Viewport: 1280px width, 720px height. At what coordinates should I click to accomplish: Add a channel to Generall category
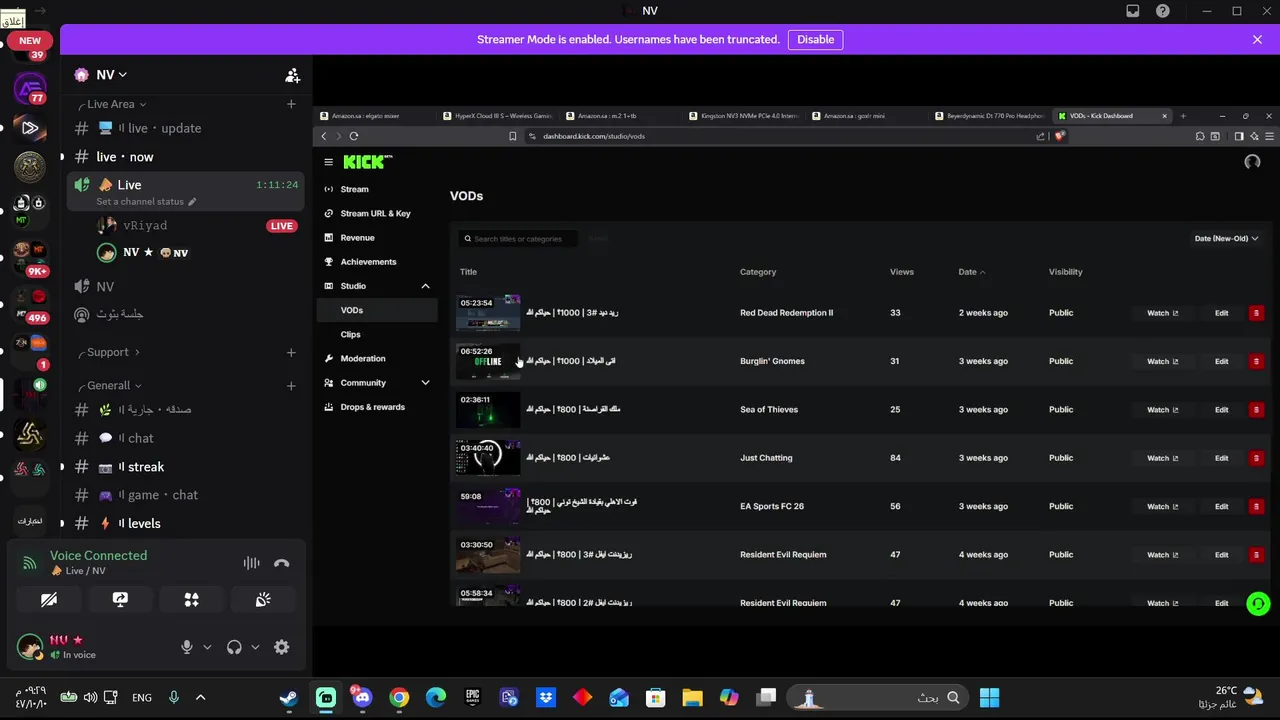point(291,385)
